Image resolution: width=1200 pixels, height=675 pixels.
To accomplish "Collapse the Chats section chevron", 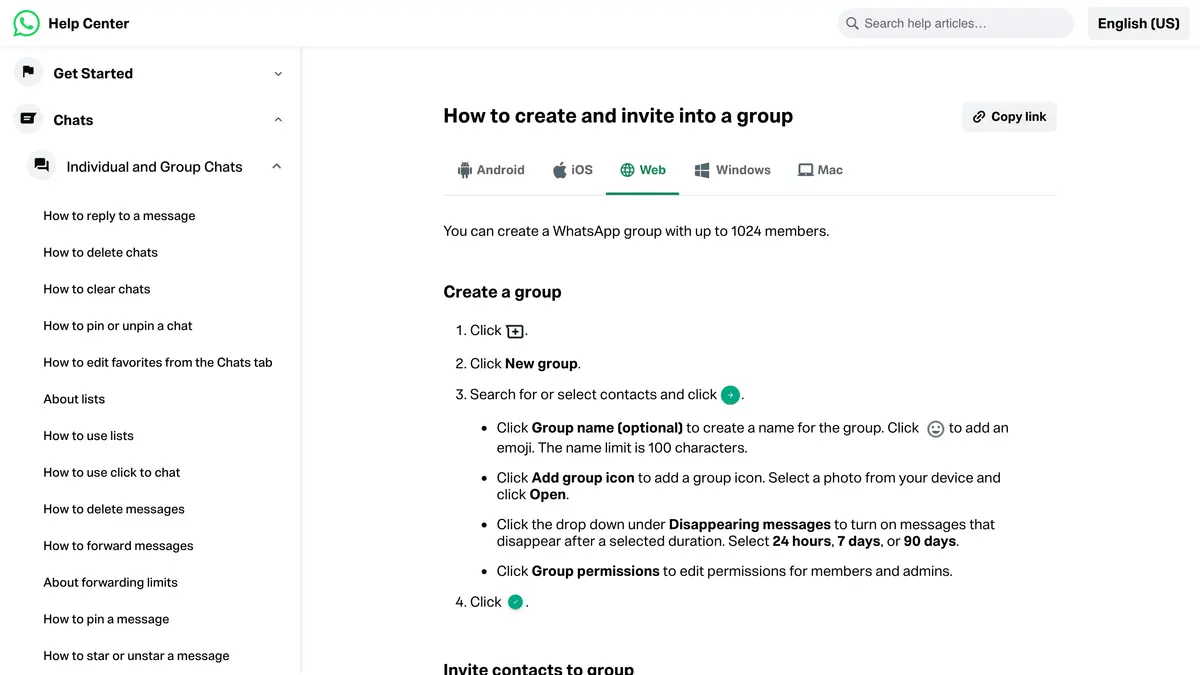I will click(278, 120).
